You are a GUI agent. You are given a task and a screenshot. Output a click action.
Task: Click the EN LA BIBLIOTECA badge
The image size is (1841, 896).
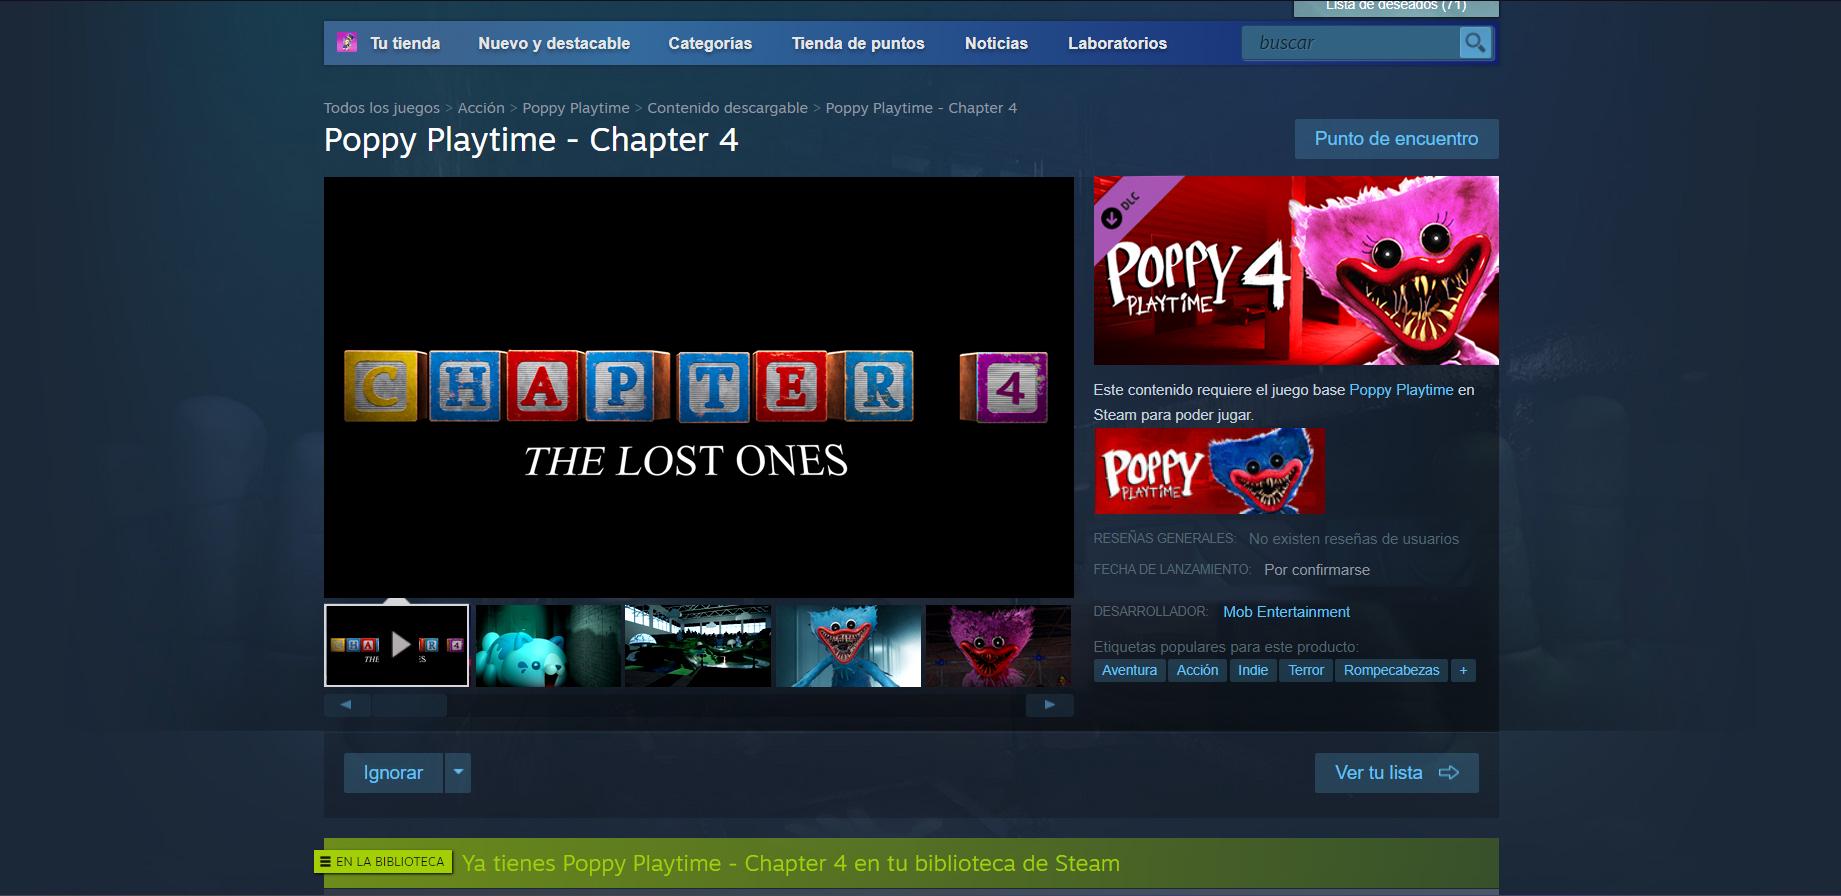tap(383, 862)
